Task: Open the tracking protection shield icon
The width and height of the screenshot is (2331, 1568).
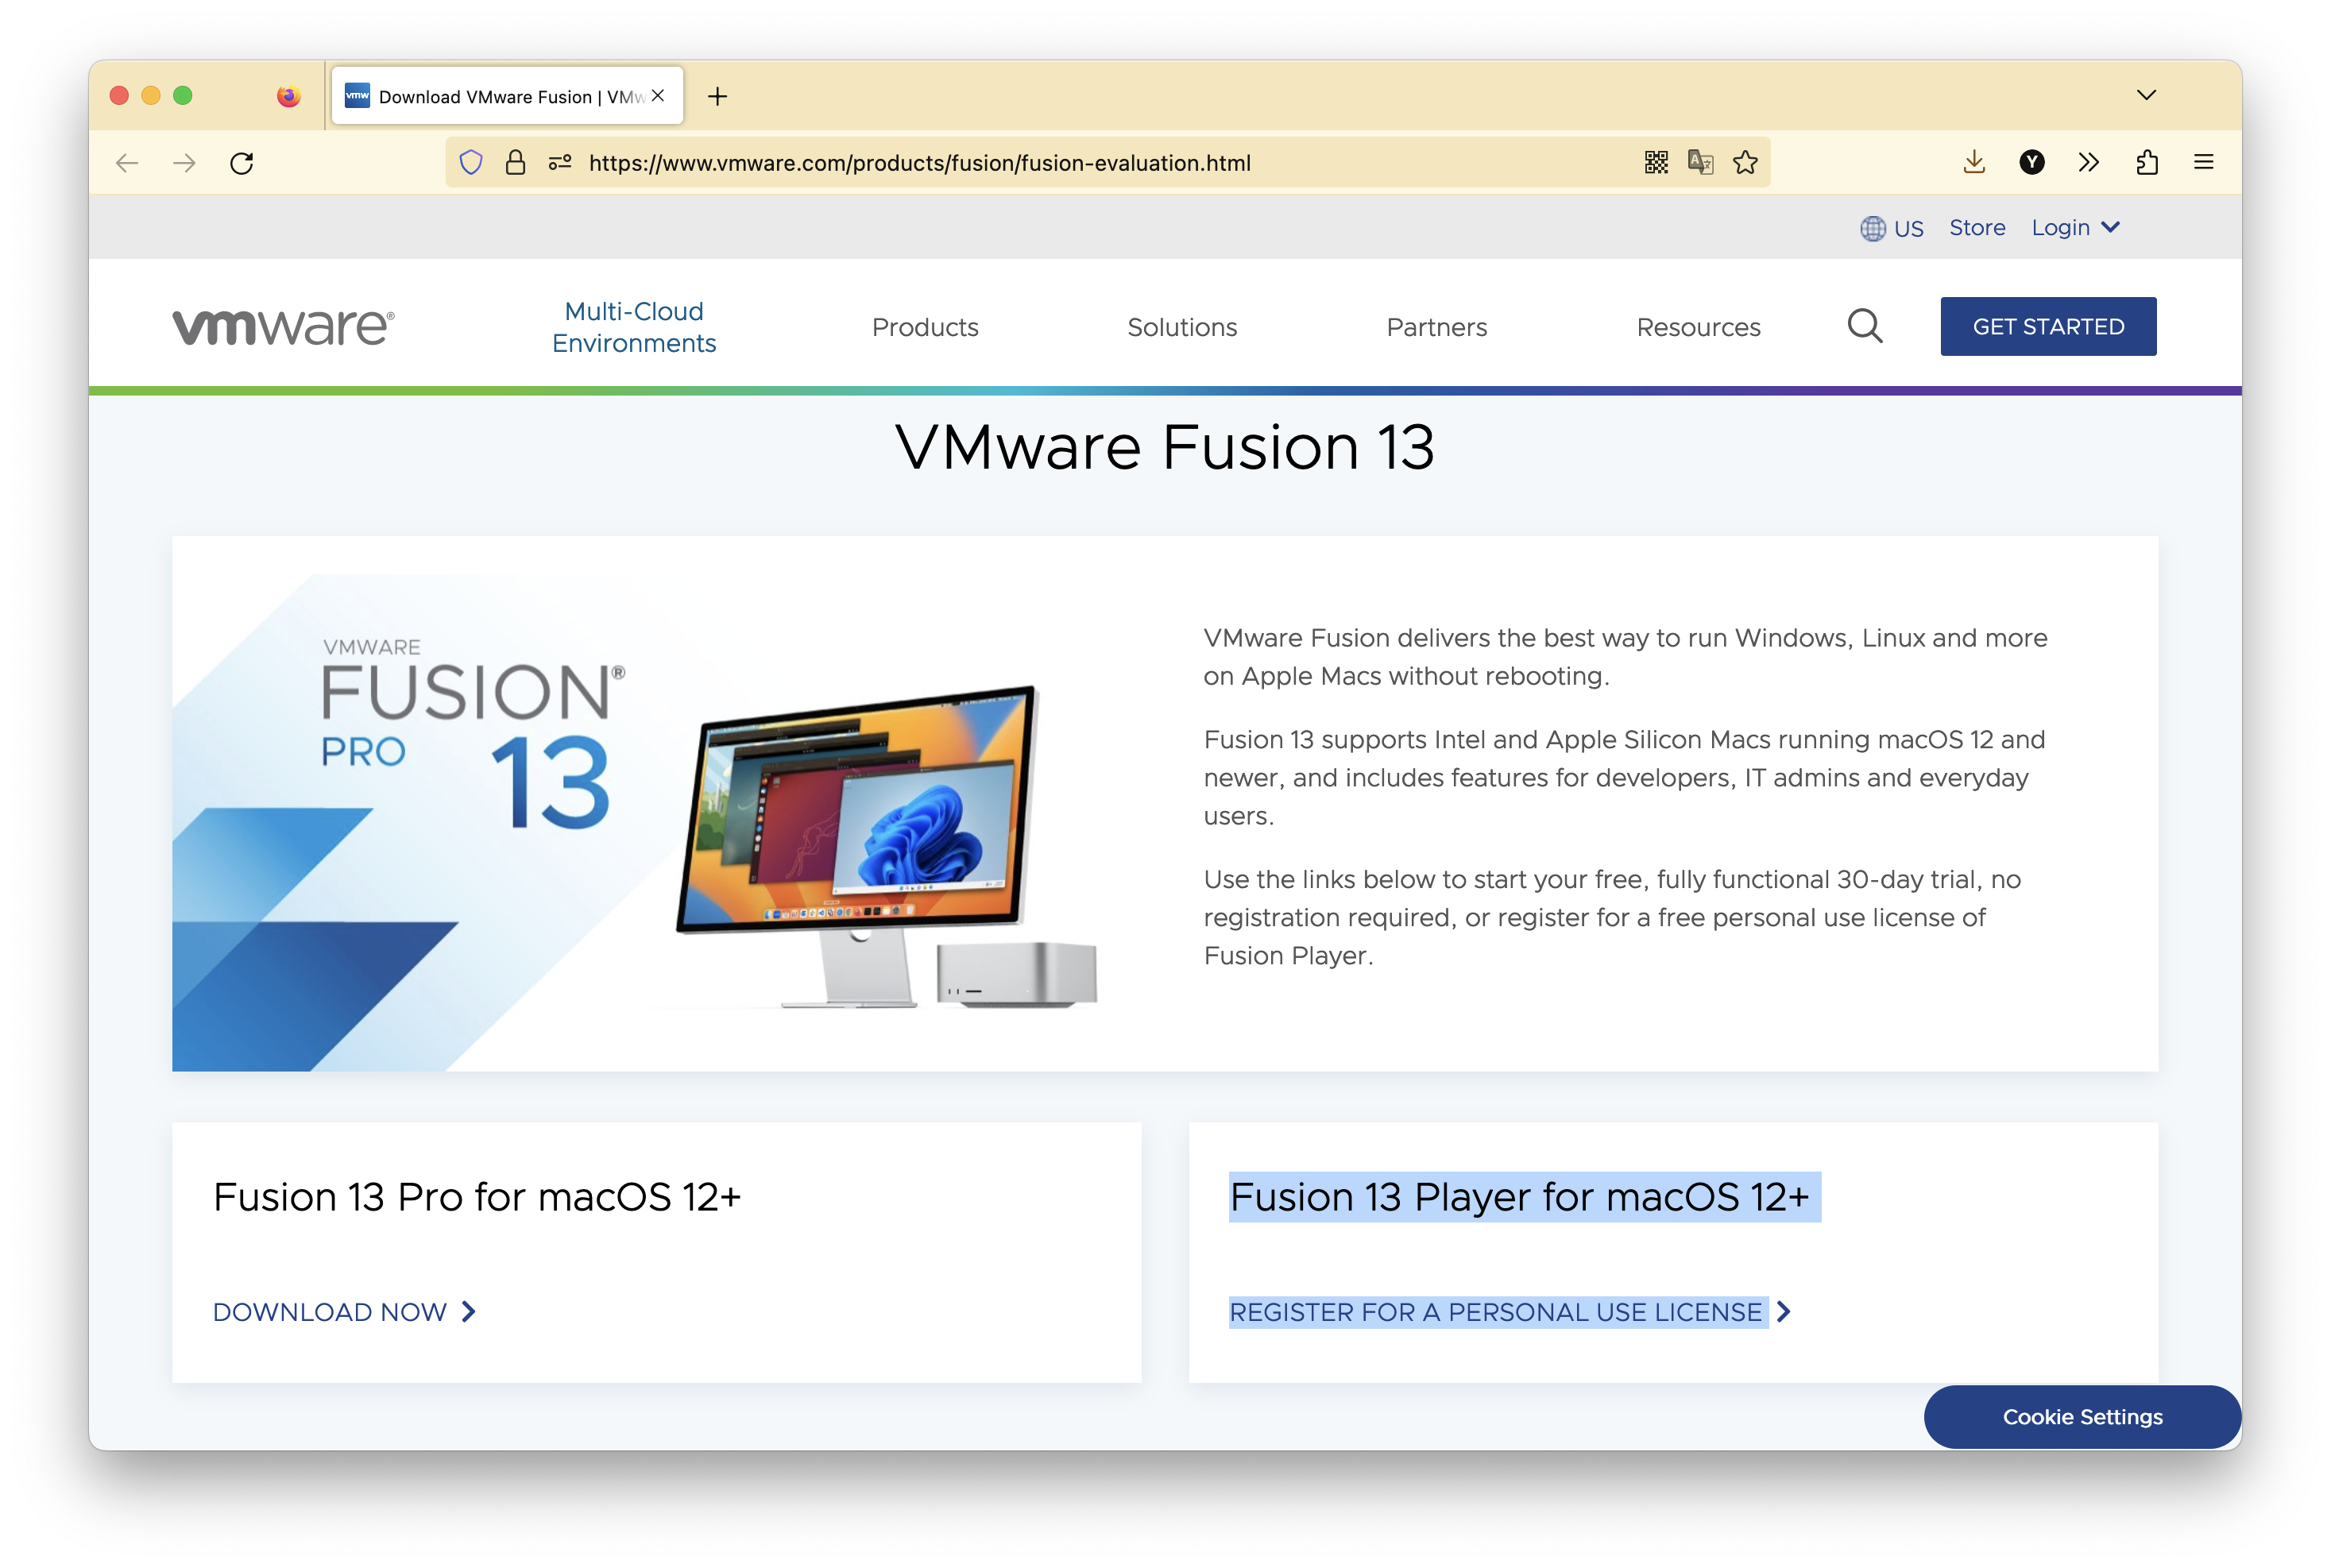Action: pyautogui.click(x=471, y=163)
